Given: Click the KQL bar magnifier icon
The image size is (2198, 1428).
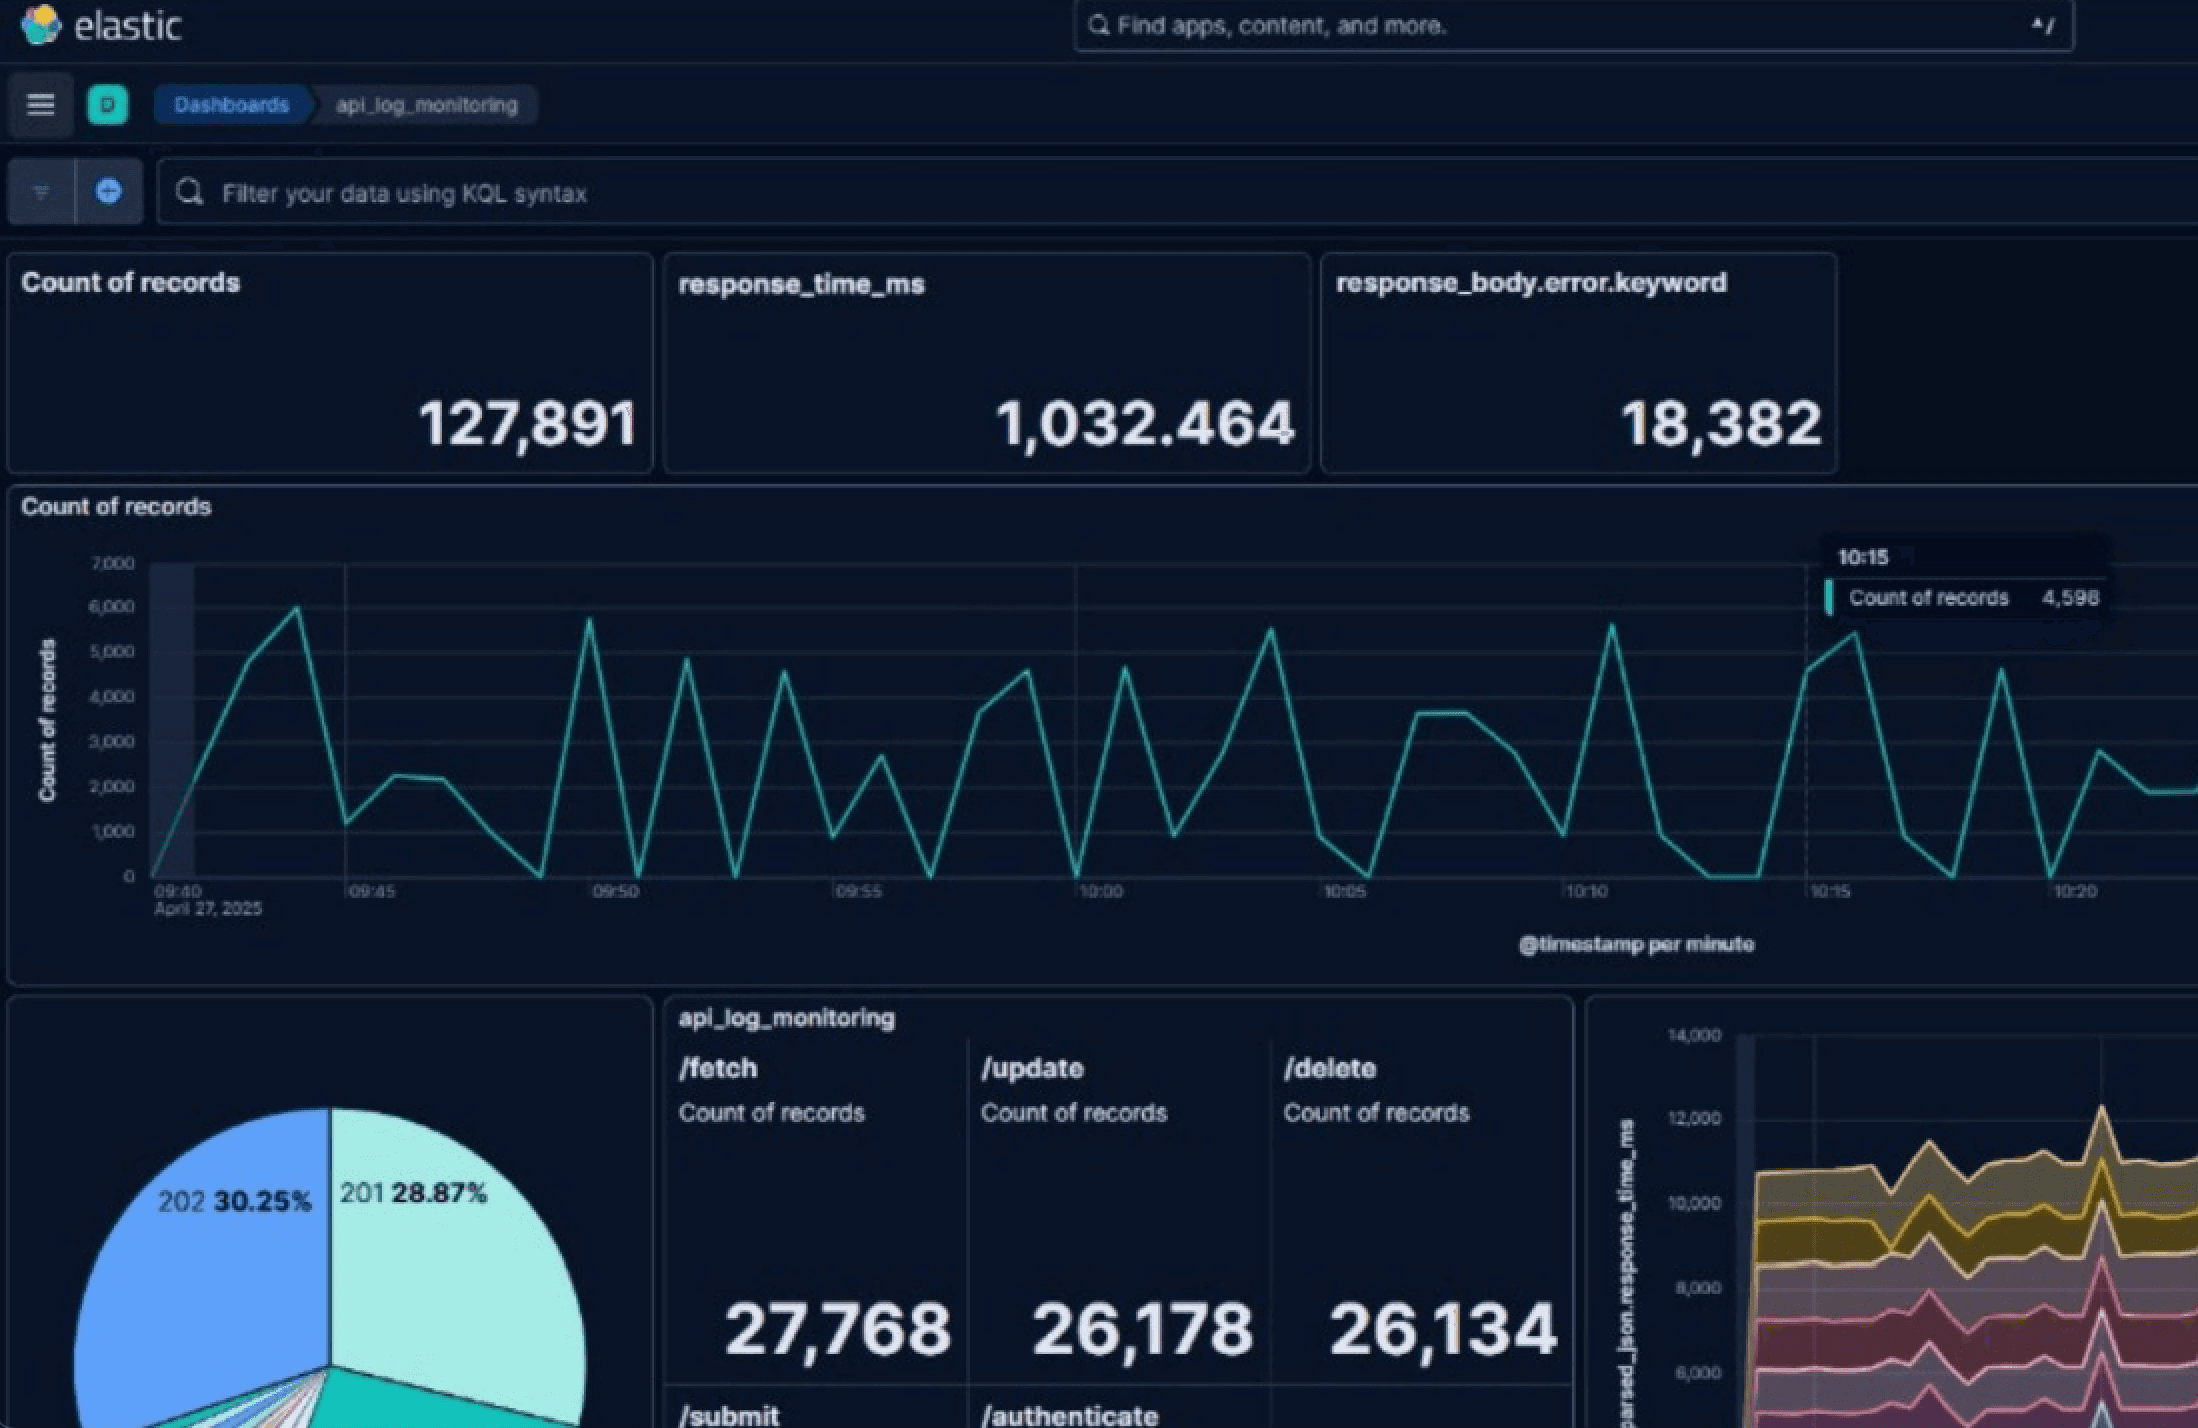Looking at the screenshot, I should point(190,192).
